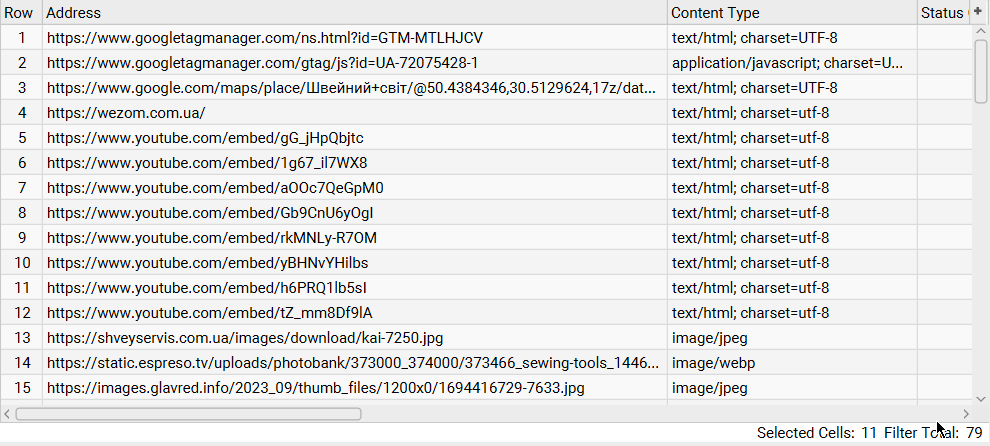Click the horizontal scrollbar left arrow
The width and height of the screenshot is (990, 446).
[x=8, y=413]
